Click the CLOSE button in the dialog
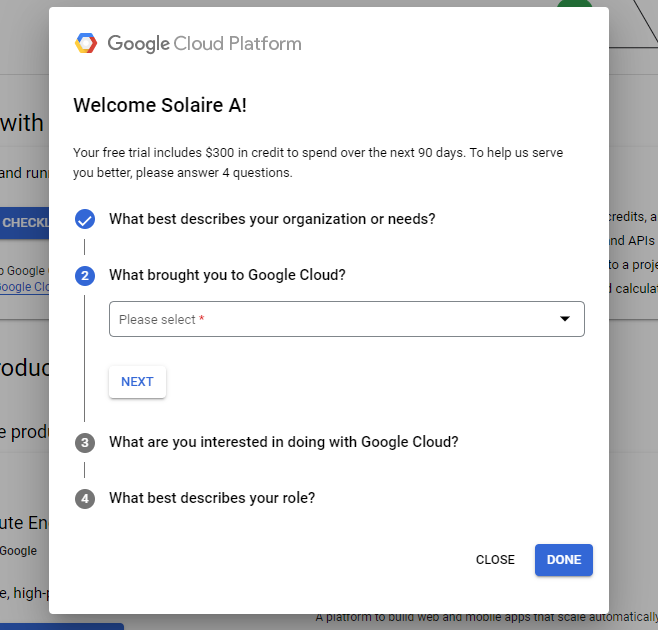 tap(495, 560)
